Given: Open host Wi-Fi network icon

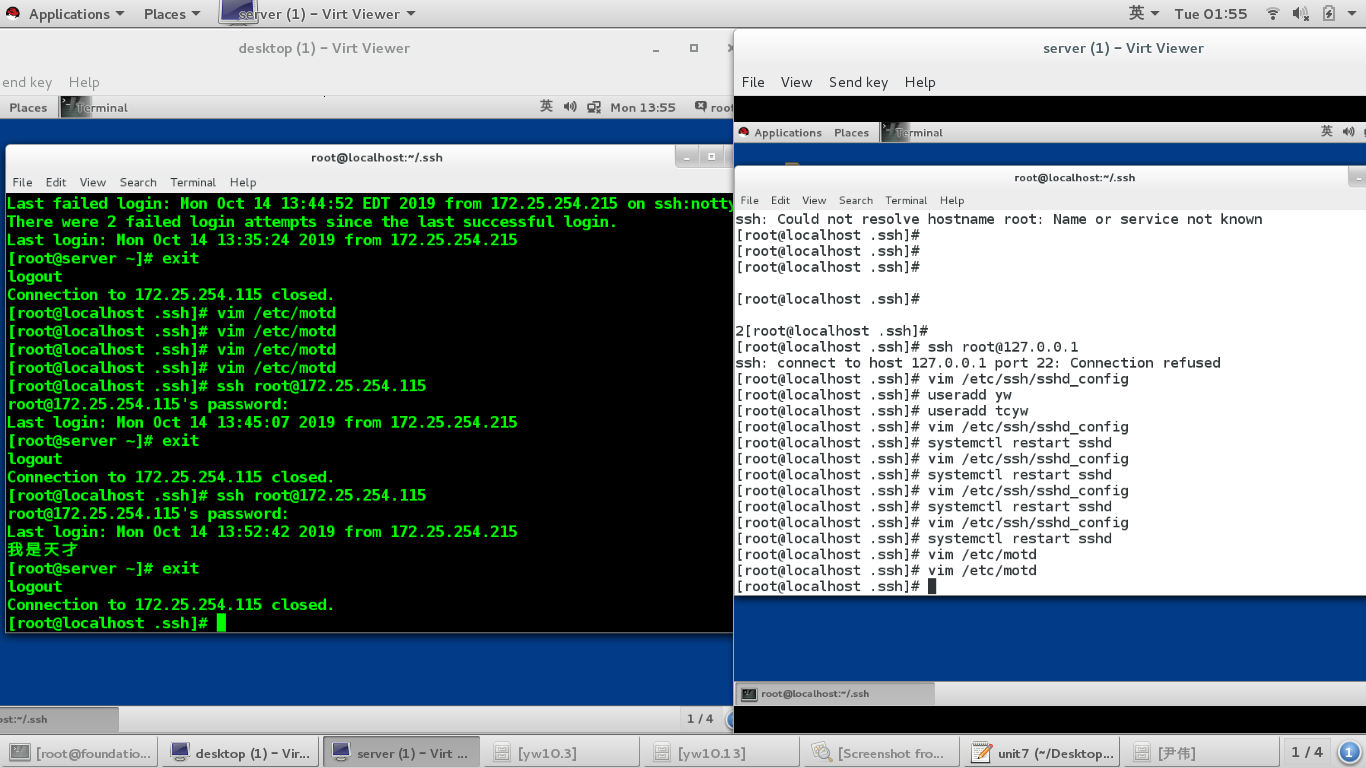Looking at the screenshot, I should 1273,14.
